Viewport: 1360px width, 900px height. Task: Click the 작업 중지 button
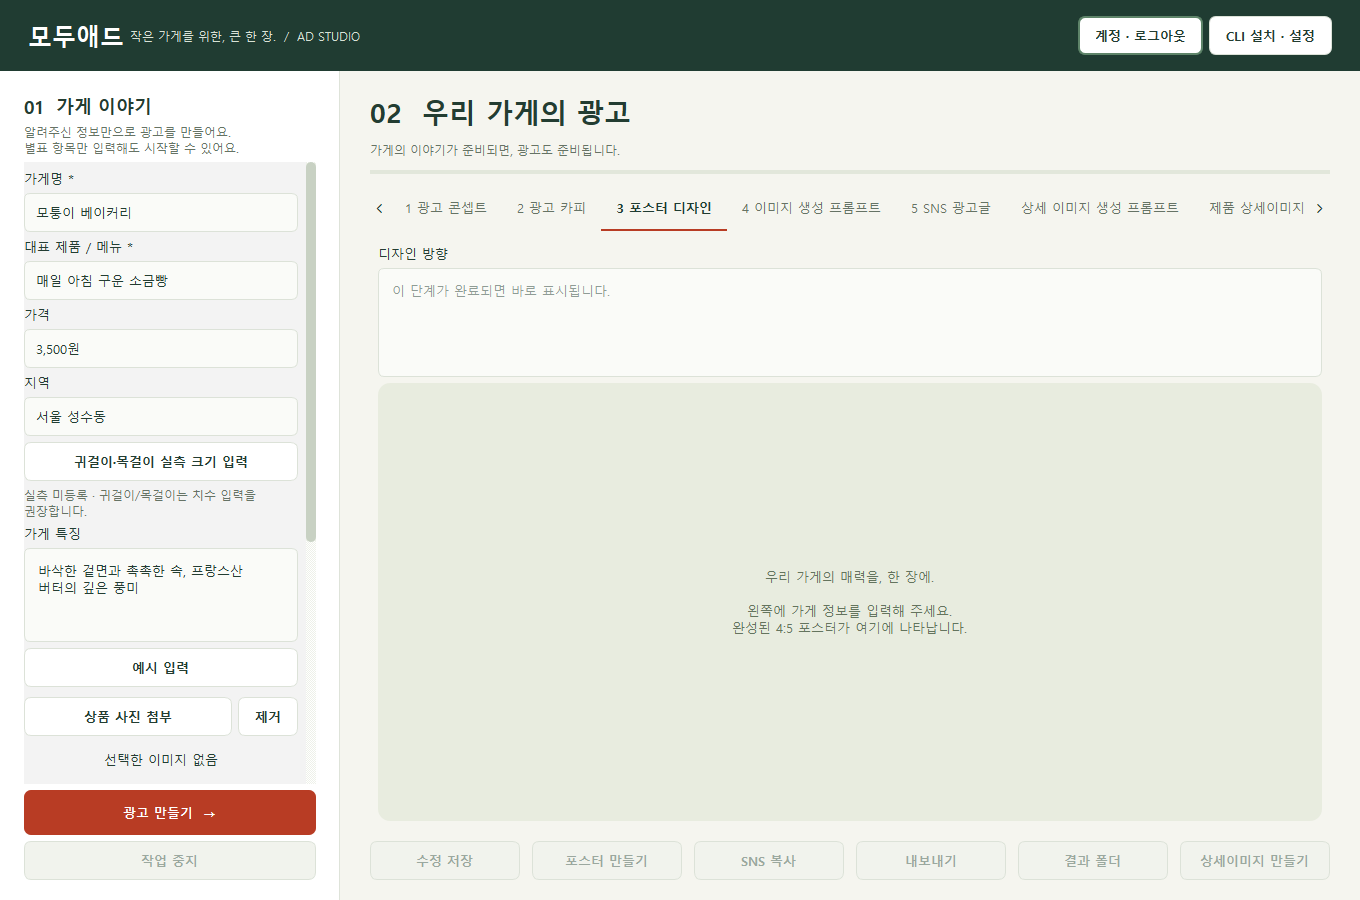(x=170, y=861)
